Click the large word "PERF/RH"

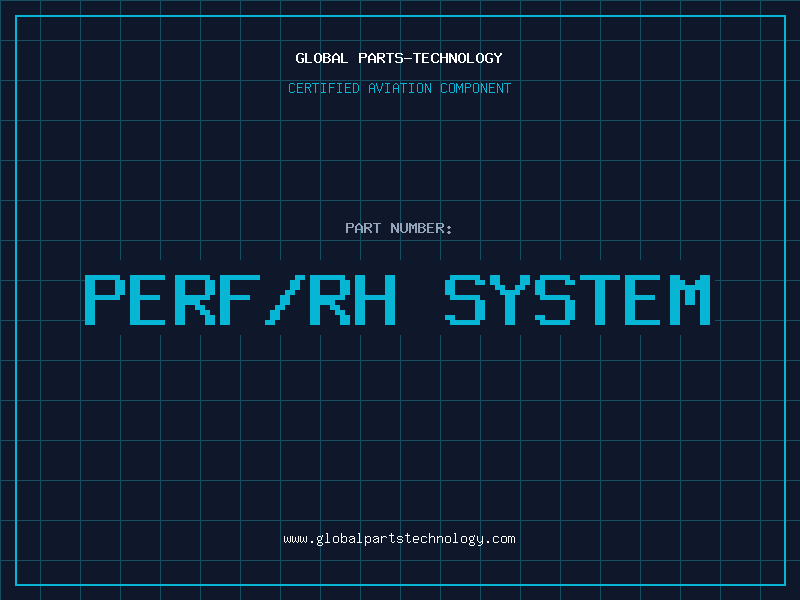coord(240,300)
